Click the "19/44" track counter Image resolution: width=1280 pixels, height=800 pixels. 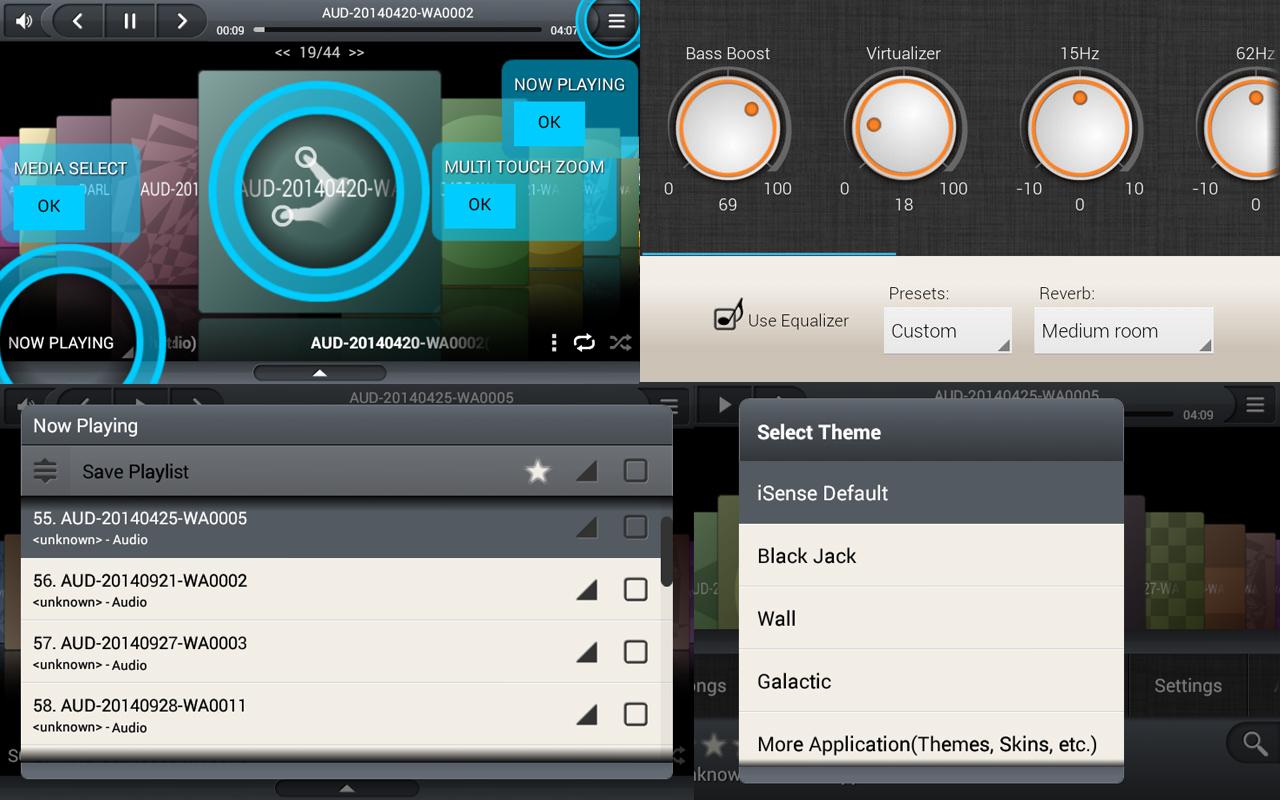pos(320,52)
